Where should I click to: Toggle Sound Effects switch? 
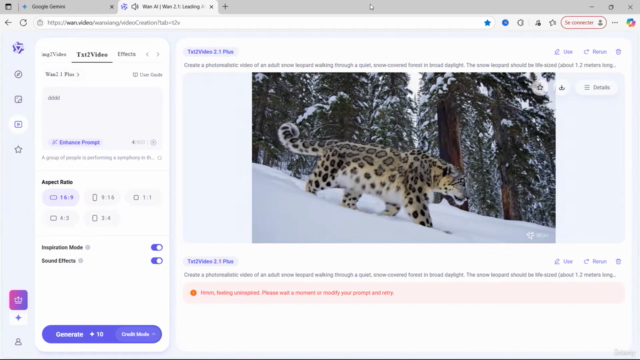tap(157, 261)
